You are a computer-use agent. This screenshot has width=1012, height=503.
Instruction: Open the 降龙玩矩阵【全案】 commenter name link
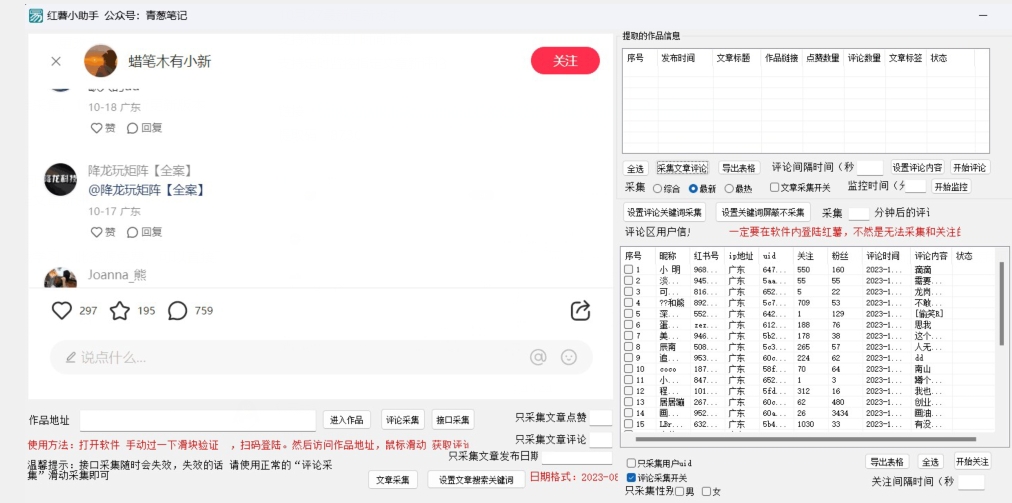pos(140,170)
